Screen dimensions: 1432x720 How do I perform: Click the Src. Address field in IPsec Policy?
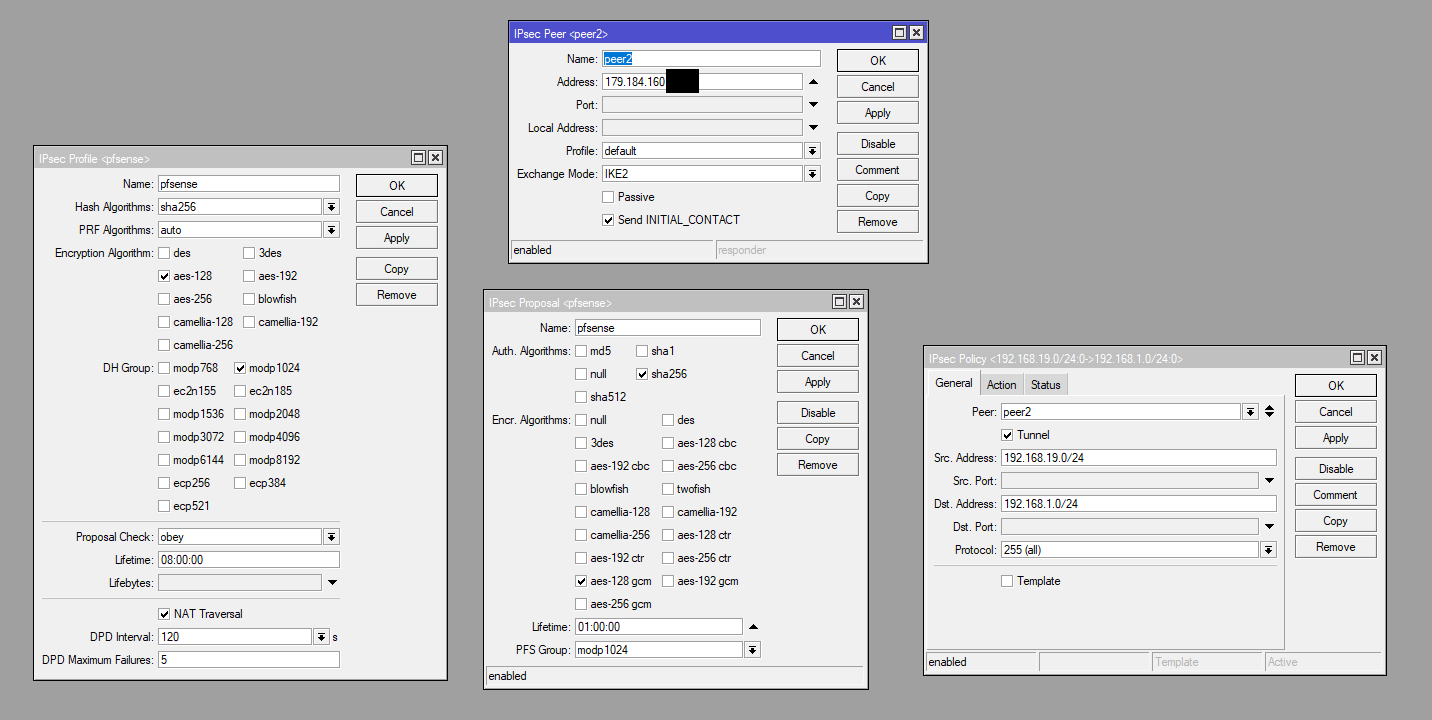point(1139,458)
